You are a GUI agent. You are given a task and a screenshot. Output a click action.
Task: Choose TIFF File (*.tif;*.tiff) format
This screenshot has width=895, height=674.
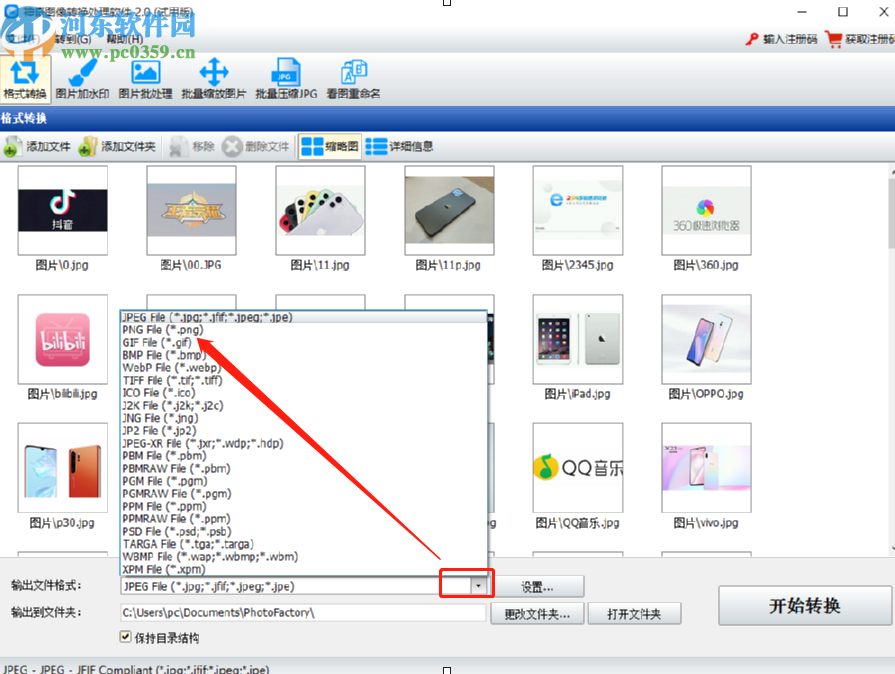[304, 380]
